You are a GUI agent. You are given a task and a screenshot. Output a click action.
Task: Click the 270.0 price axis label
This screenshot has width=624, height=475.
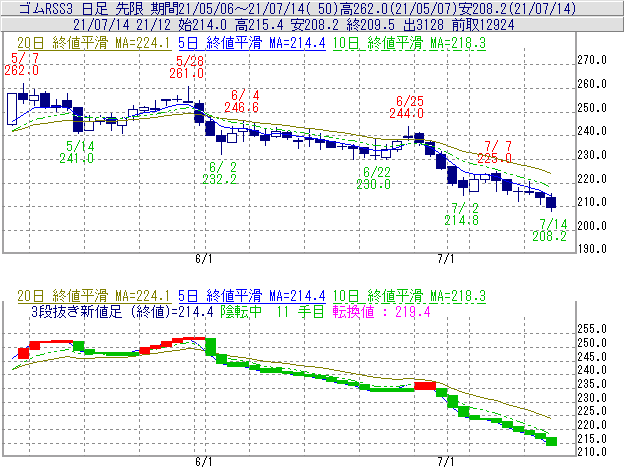pos(592,60)
